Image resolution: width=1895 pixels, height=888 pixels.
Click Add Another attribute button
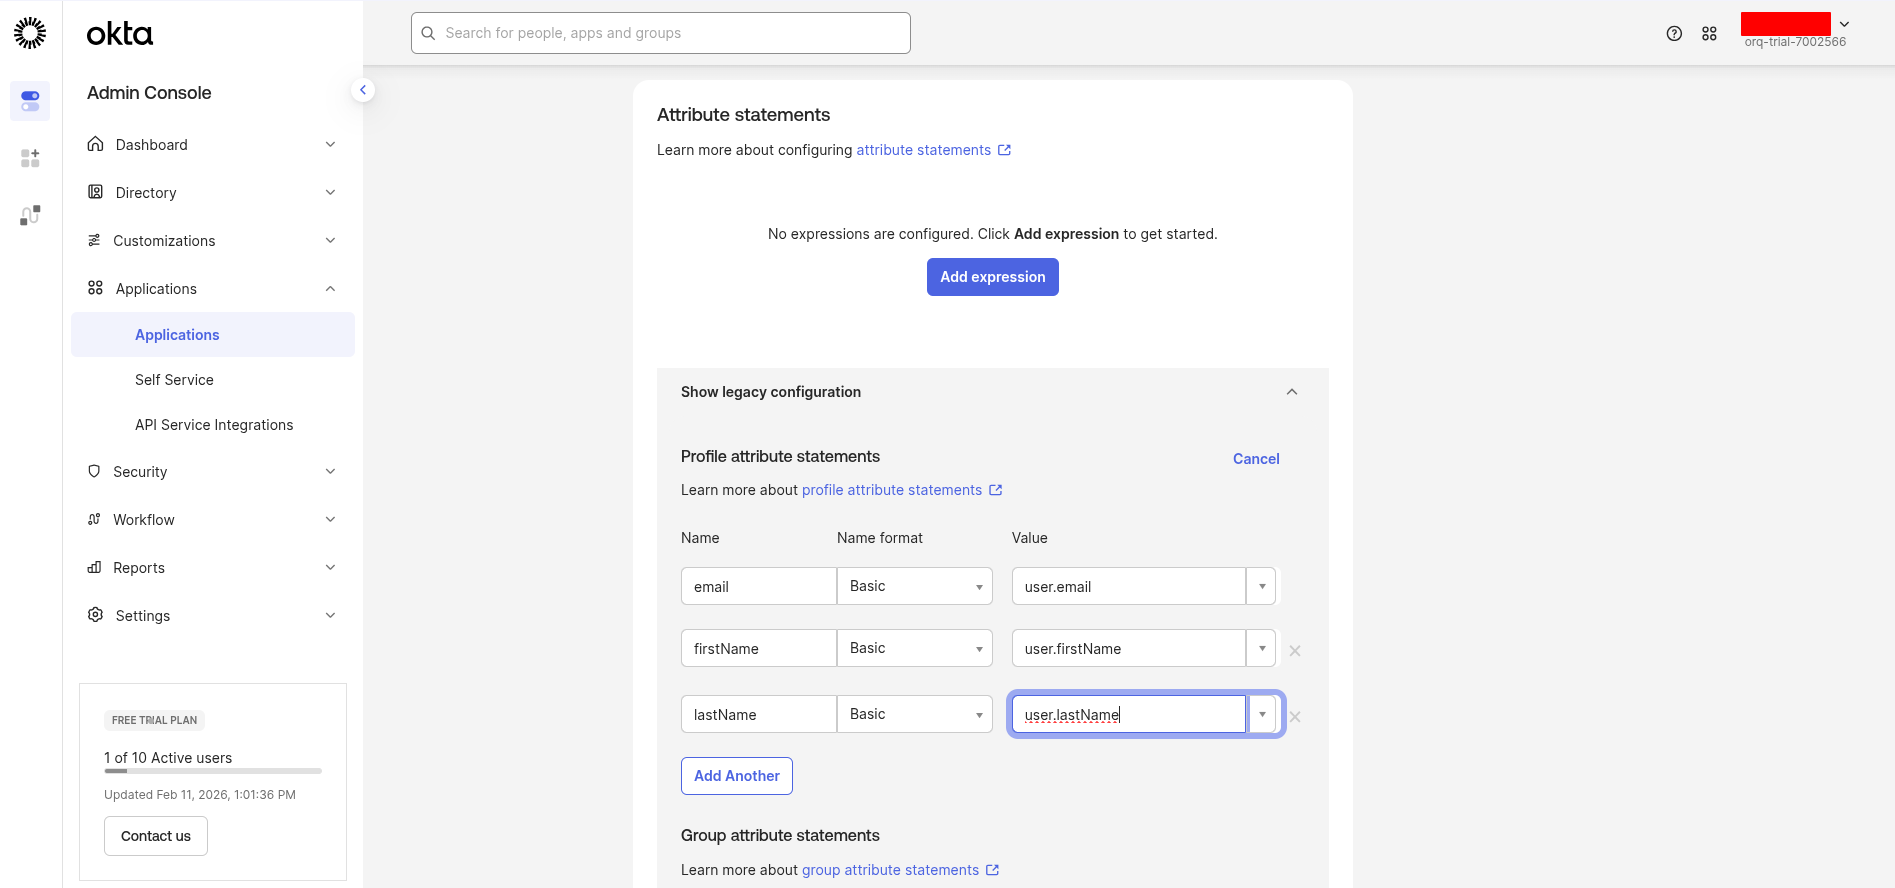click(x=736, y=776)
